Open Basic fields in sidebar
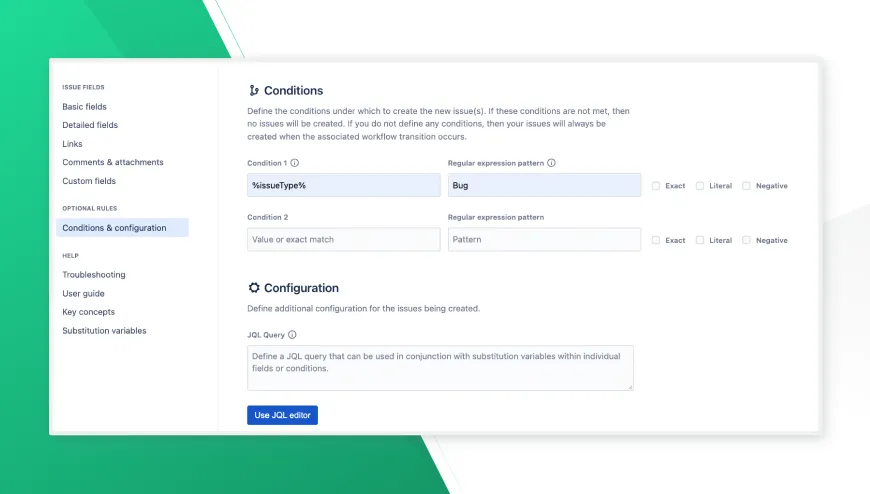Viewport: 870px width, 494px height. click(x=84, y=106)
